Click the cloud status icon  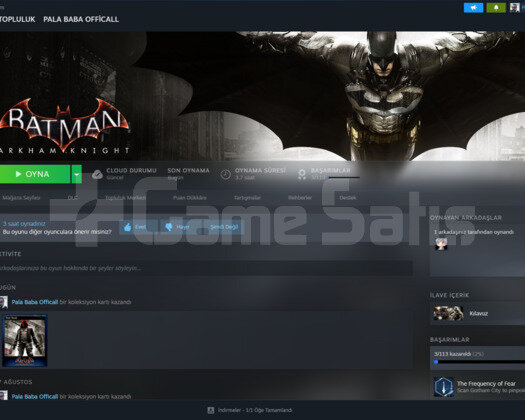coord(97,174)
